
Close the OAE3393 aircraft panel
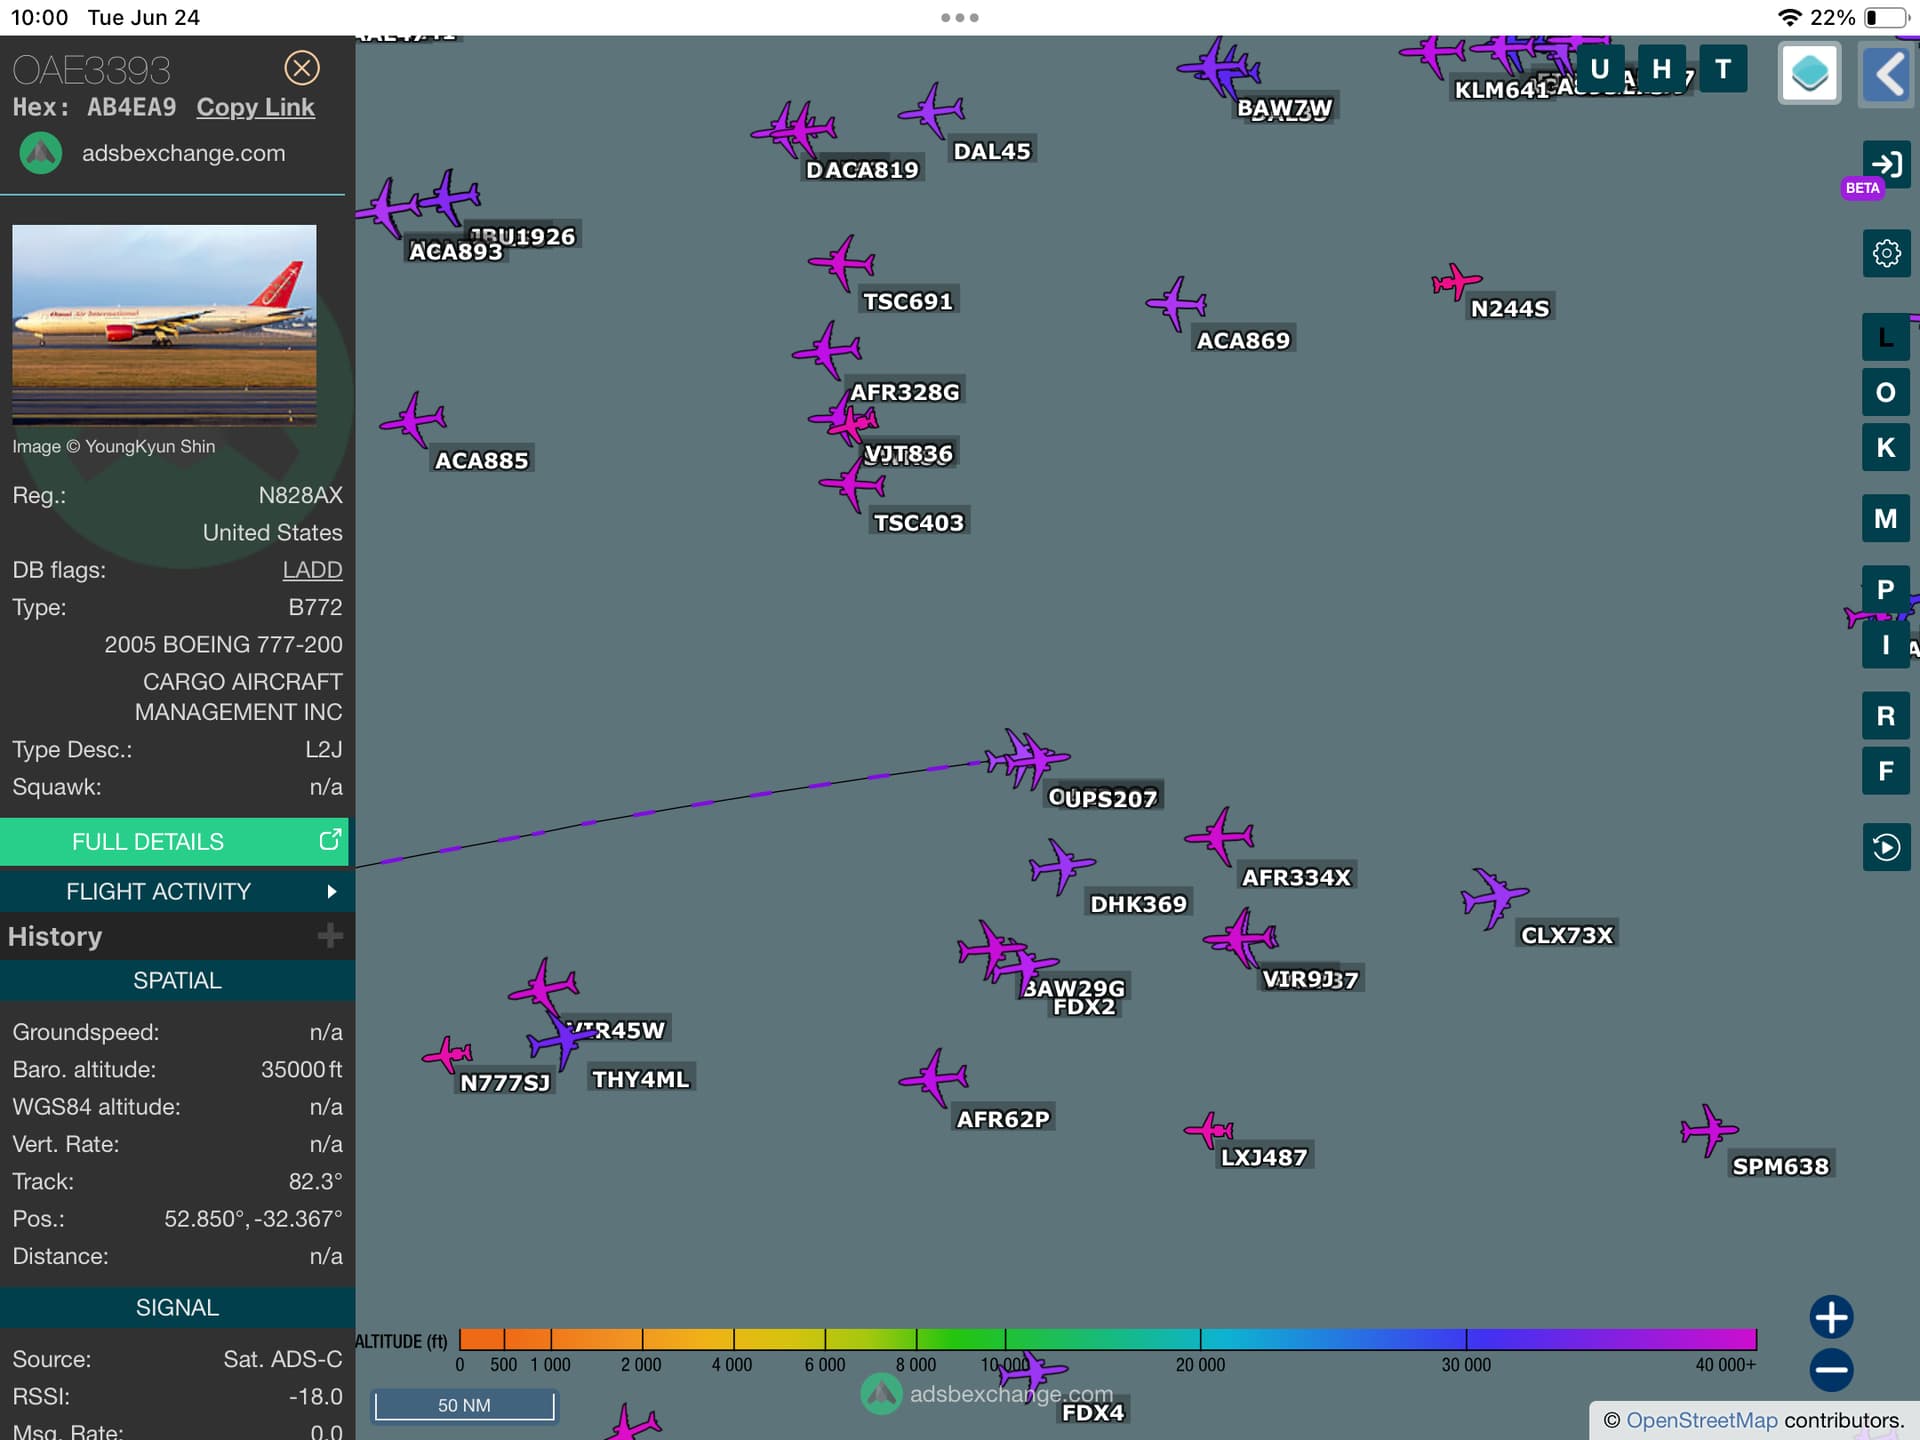301,68
